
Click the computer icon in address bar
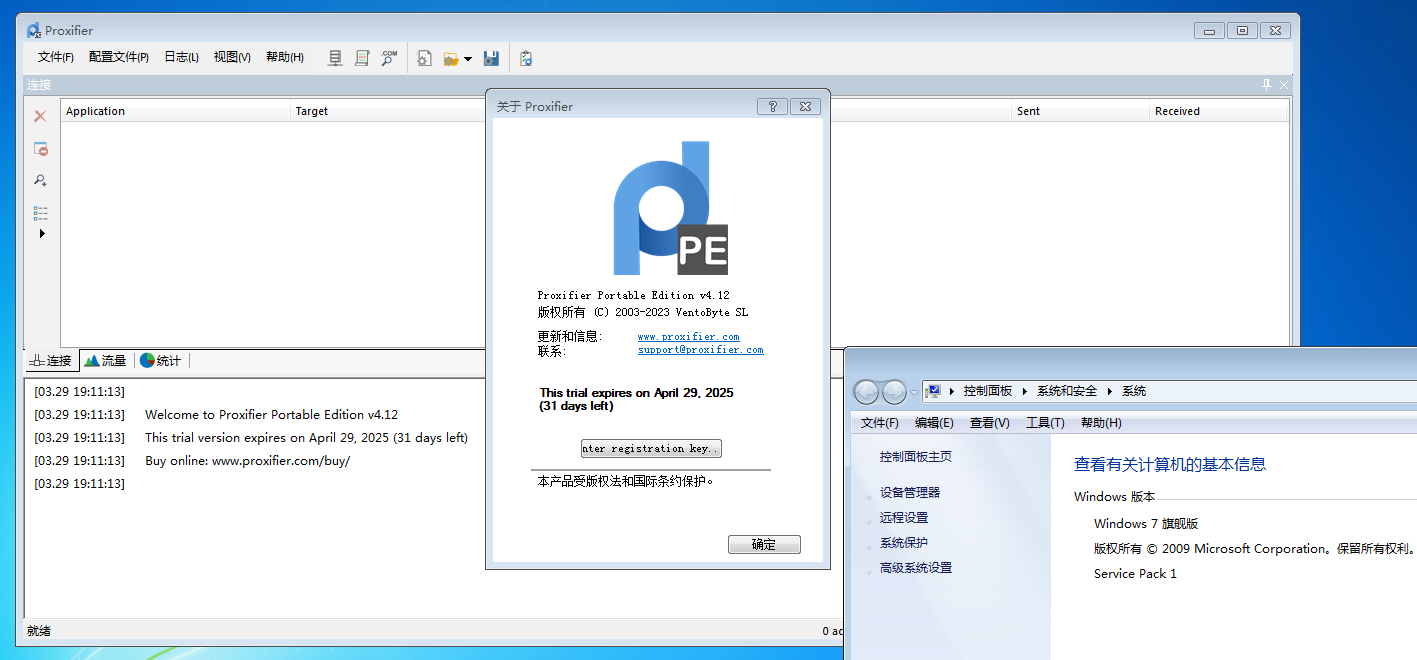[934, 391]
